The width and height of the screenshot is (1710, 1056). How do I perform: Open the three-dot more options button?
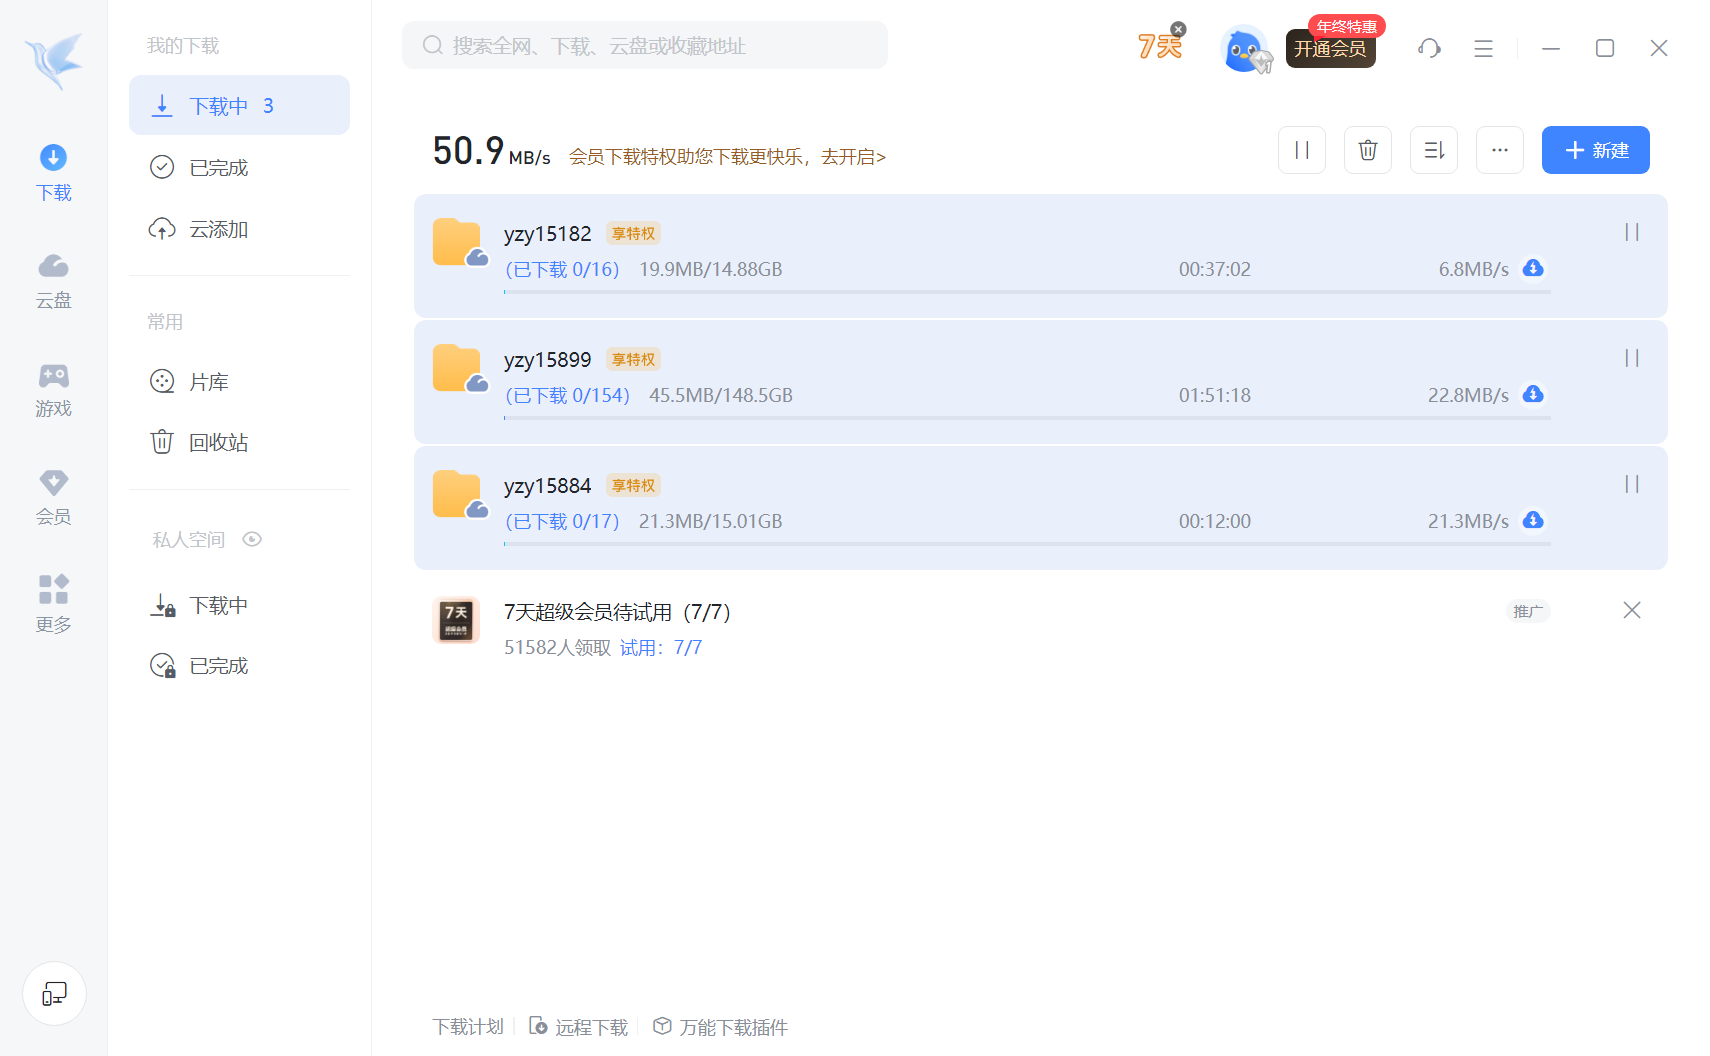1500,150
